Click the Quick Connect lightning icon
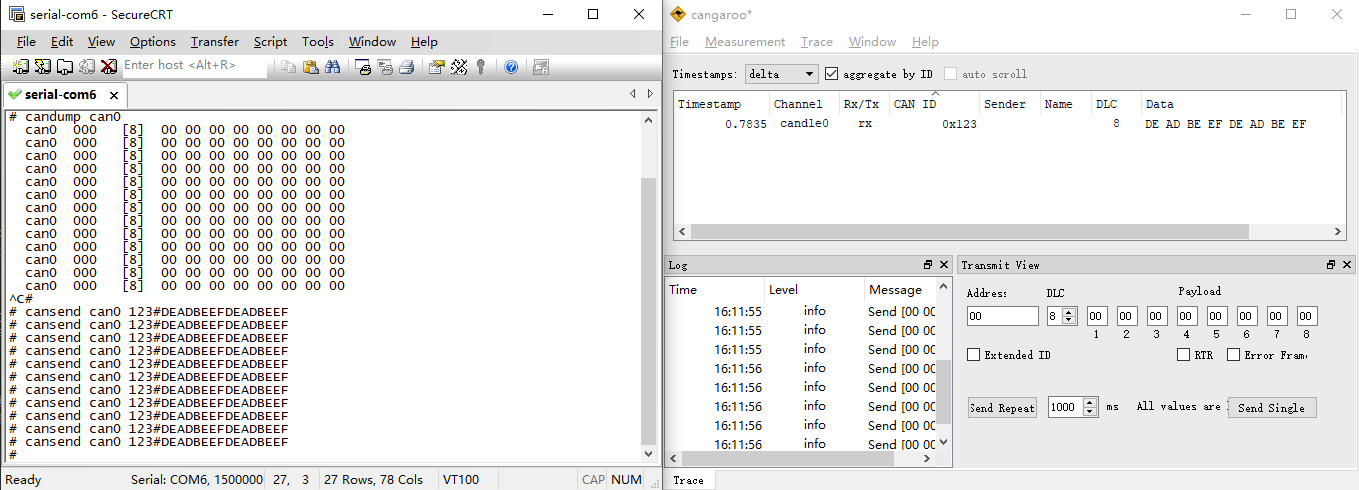Image resolution: width=1359 pixels, height=490 pixels. 42,67
